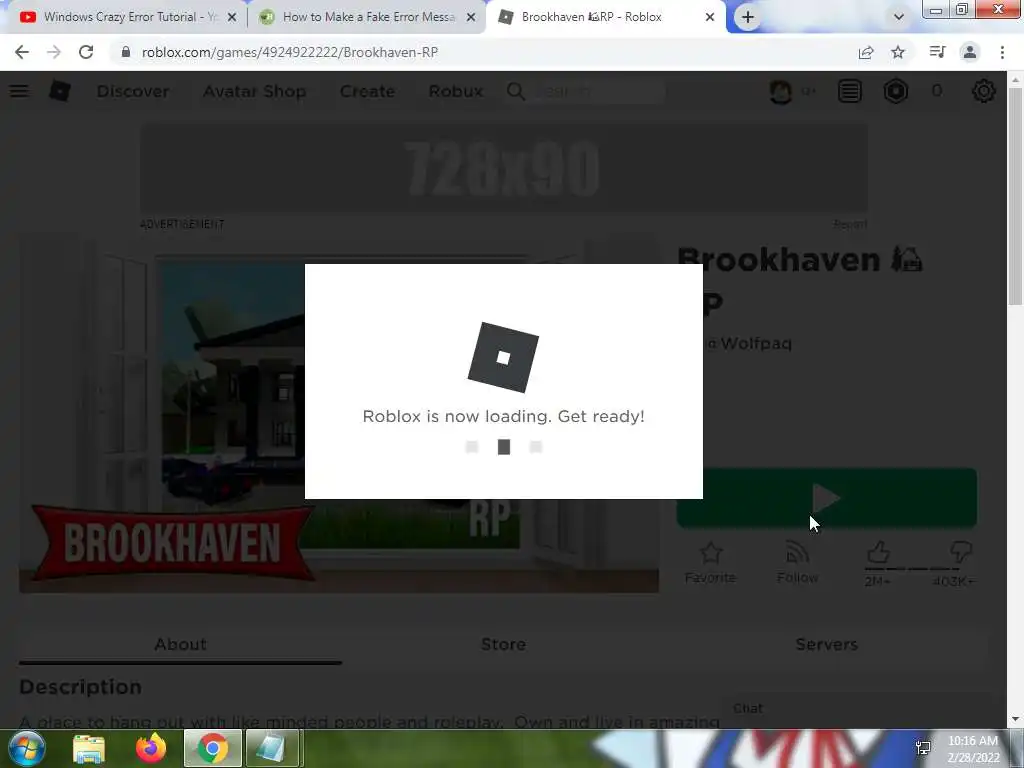Switch to the Store tab

pyautogui.click(x=504, y=645)
